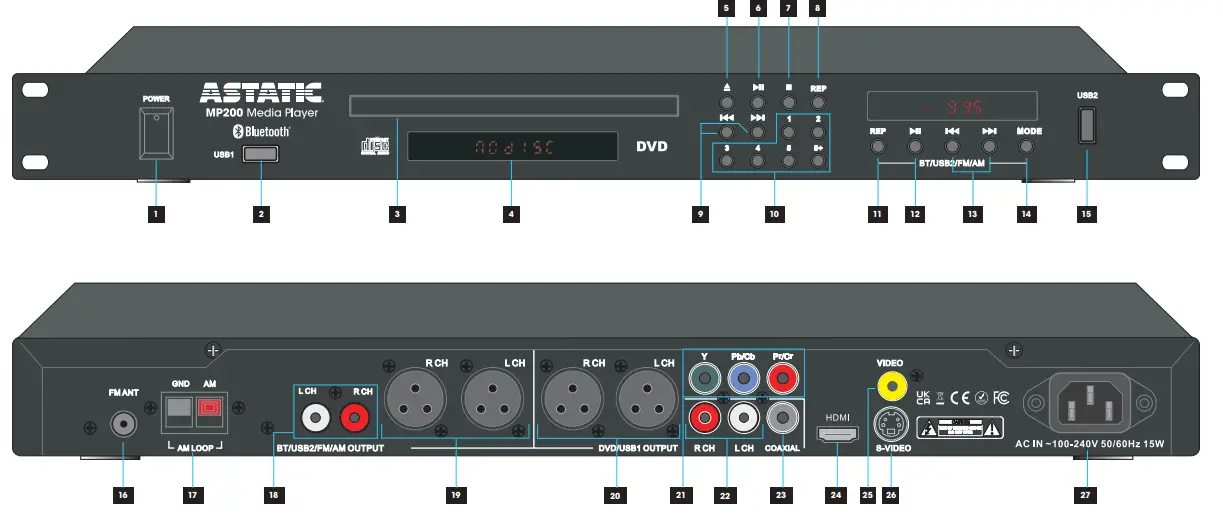Click red R CH RCA of DVD output
Screen dimensions: 1223x521
705,416
